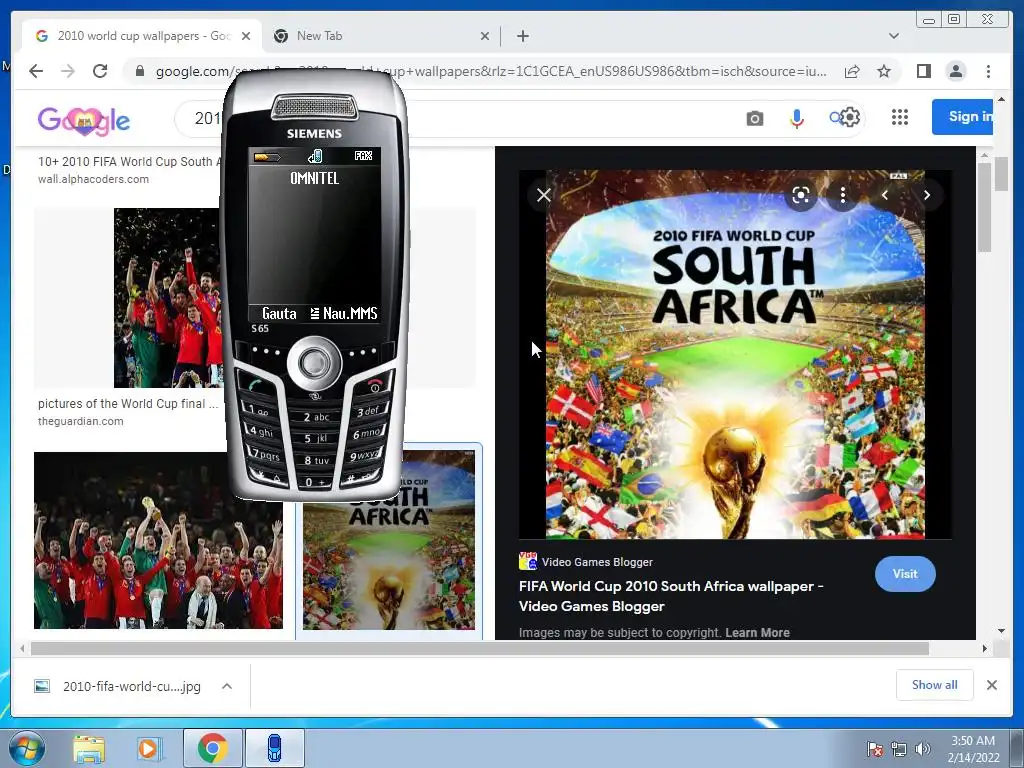Viewport: 1024px width, 768px height.
Task: Click the horizontal scrollbar at page bottom
Action: pos(480,648)
